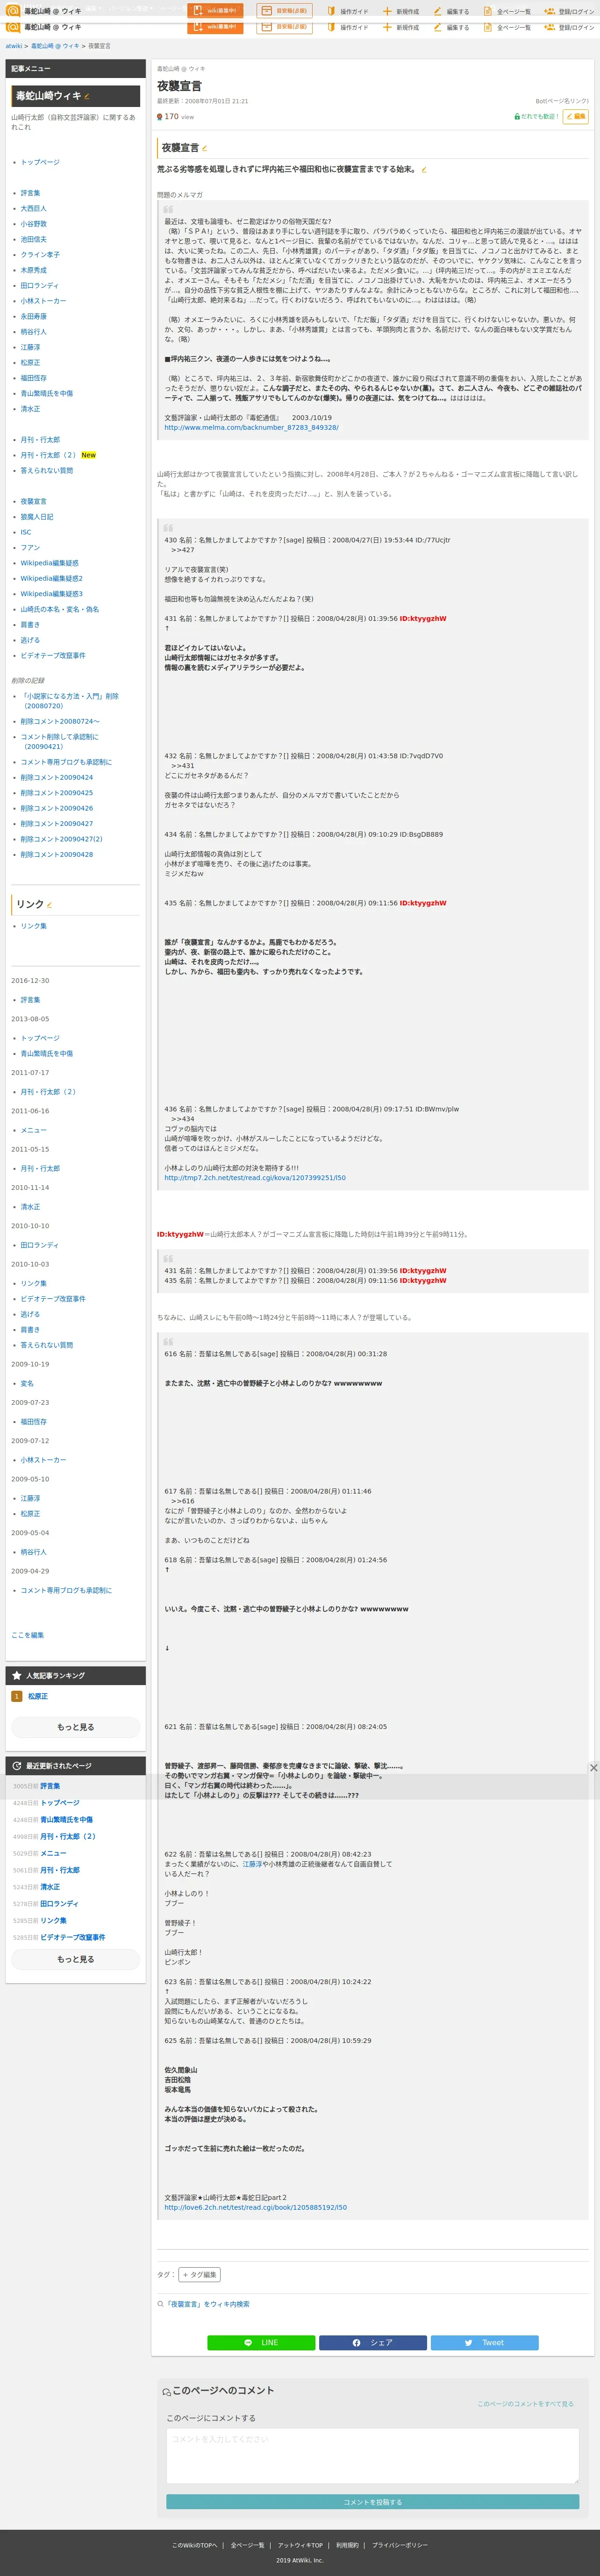Click the 170 view counter icon
Image resolution: width=600 pixels, height=2576 pixels.
coord(160,117)
